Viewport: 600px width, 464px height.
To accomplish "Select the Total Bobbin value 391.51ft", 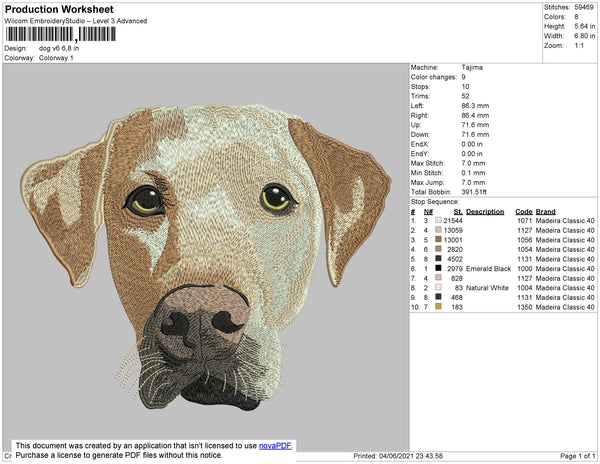I will (x=474, y=192).
